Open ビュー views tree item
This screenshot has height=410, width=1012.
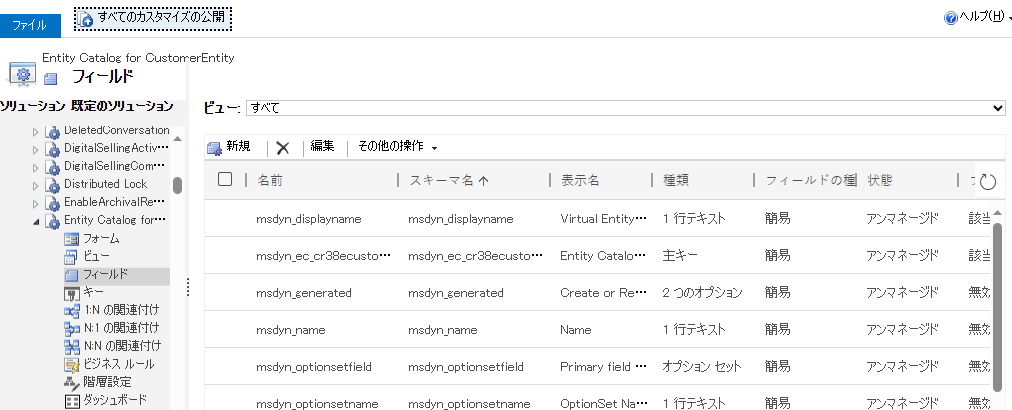pyautogui.click(x=96, y=257)
